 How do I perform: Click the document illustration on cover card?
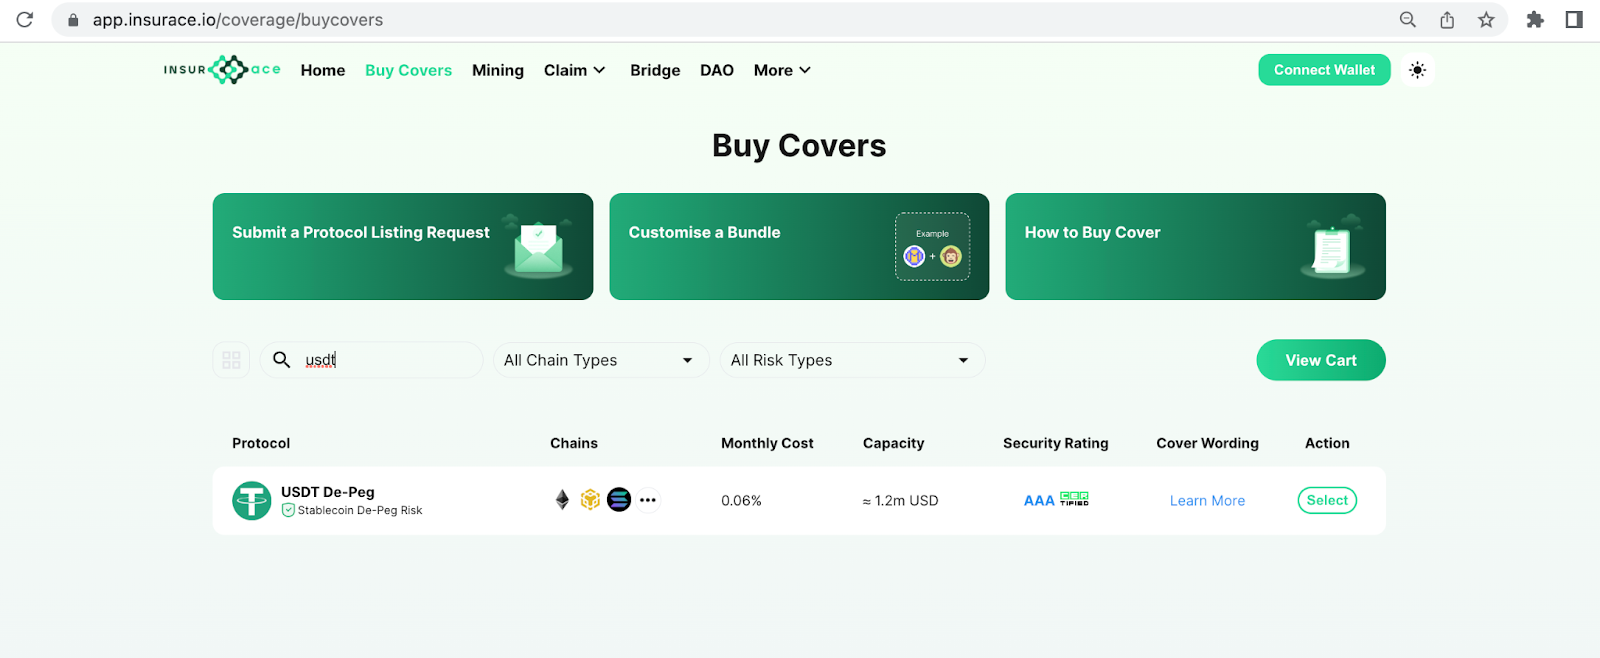point(1331,247)
